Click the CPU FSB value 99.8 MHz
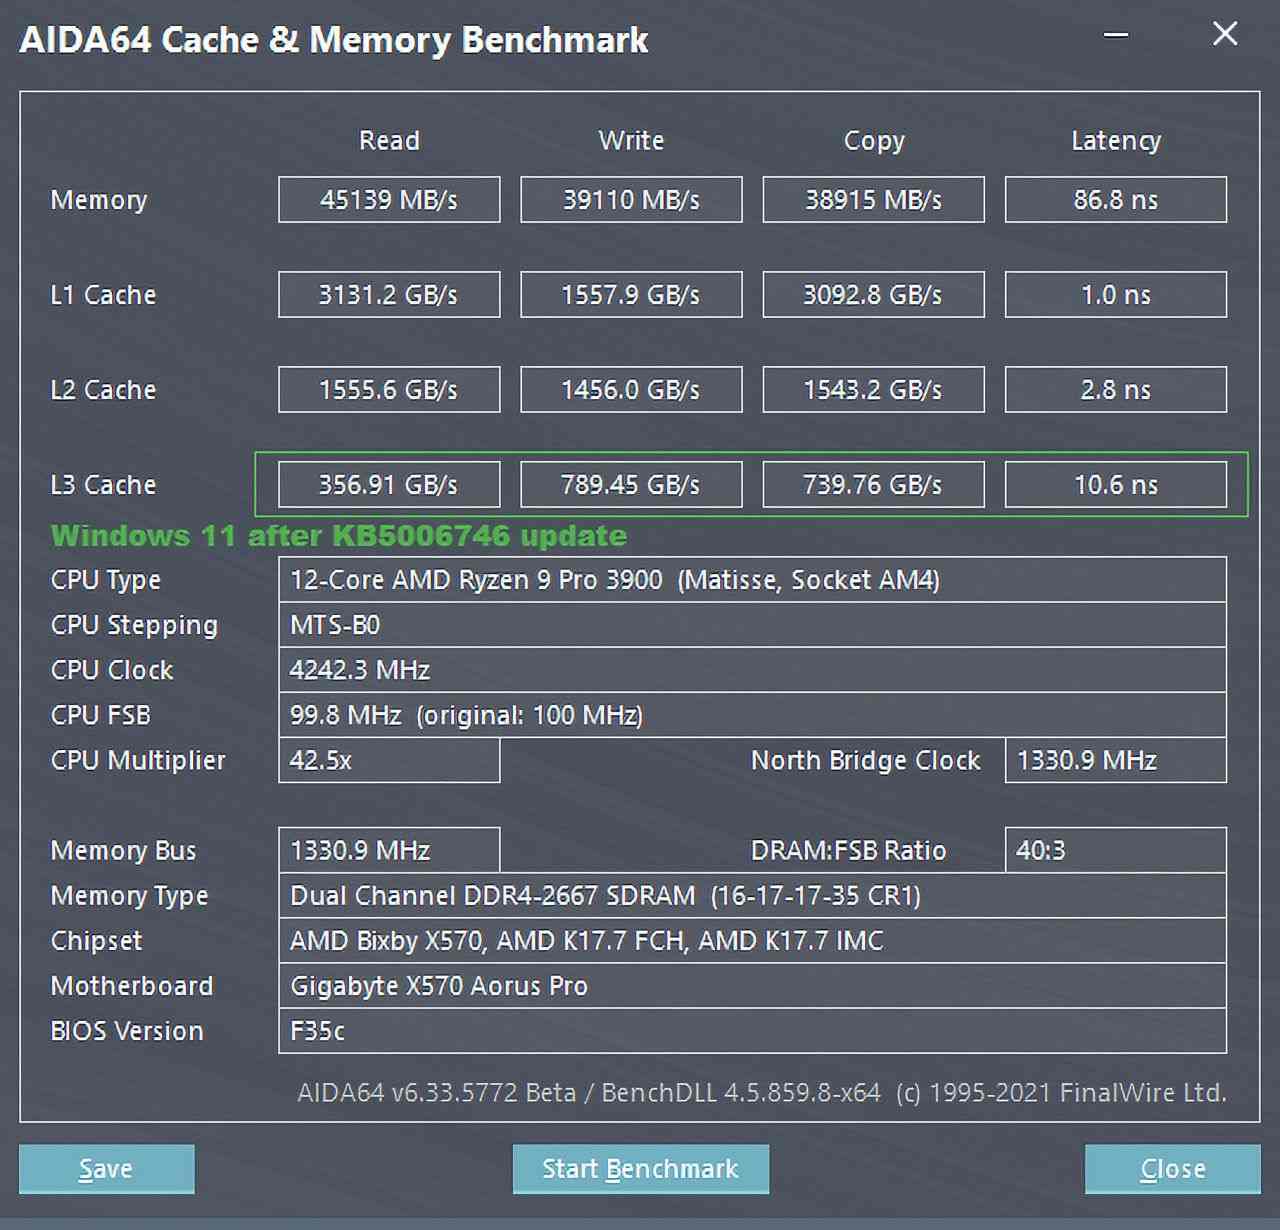This screenshot has height=1230, width=1280. [x=752, y=715]
